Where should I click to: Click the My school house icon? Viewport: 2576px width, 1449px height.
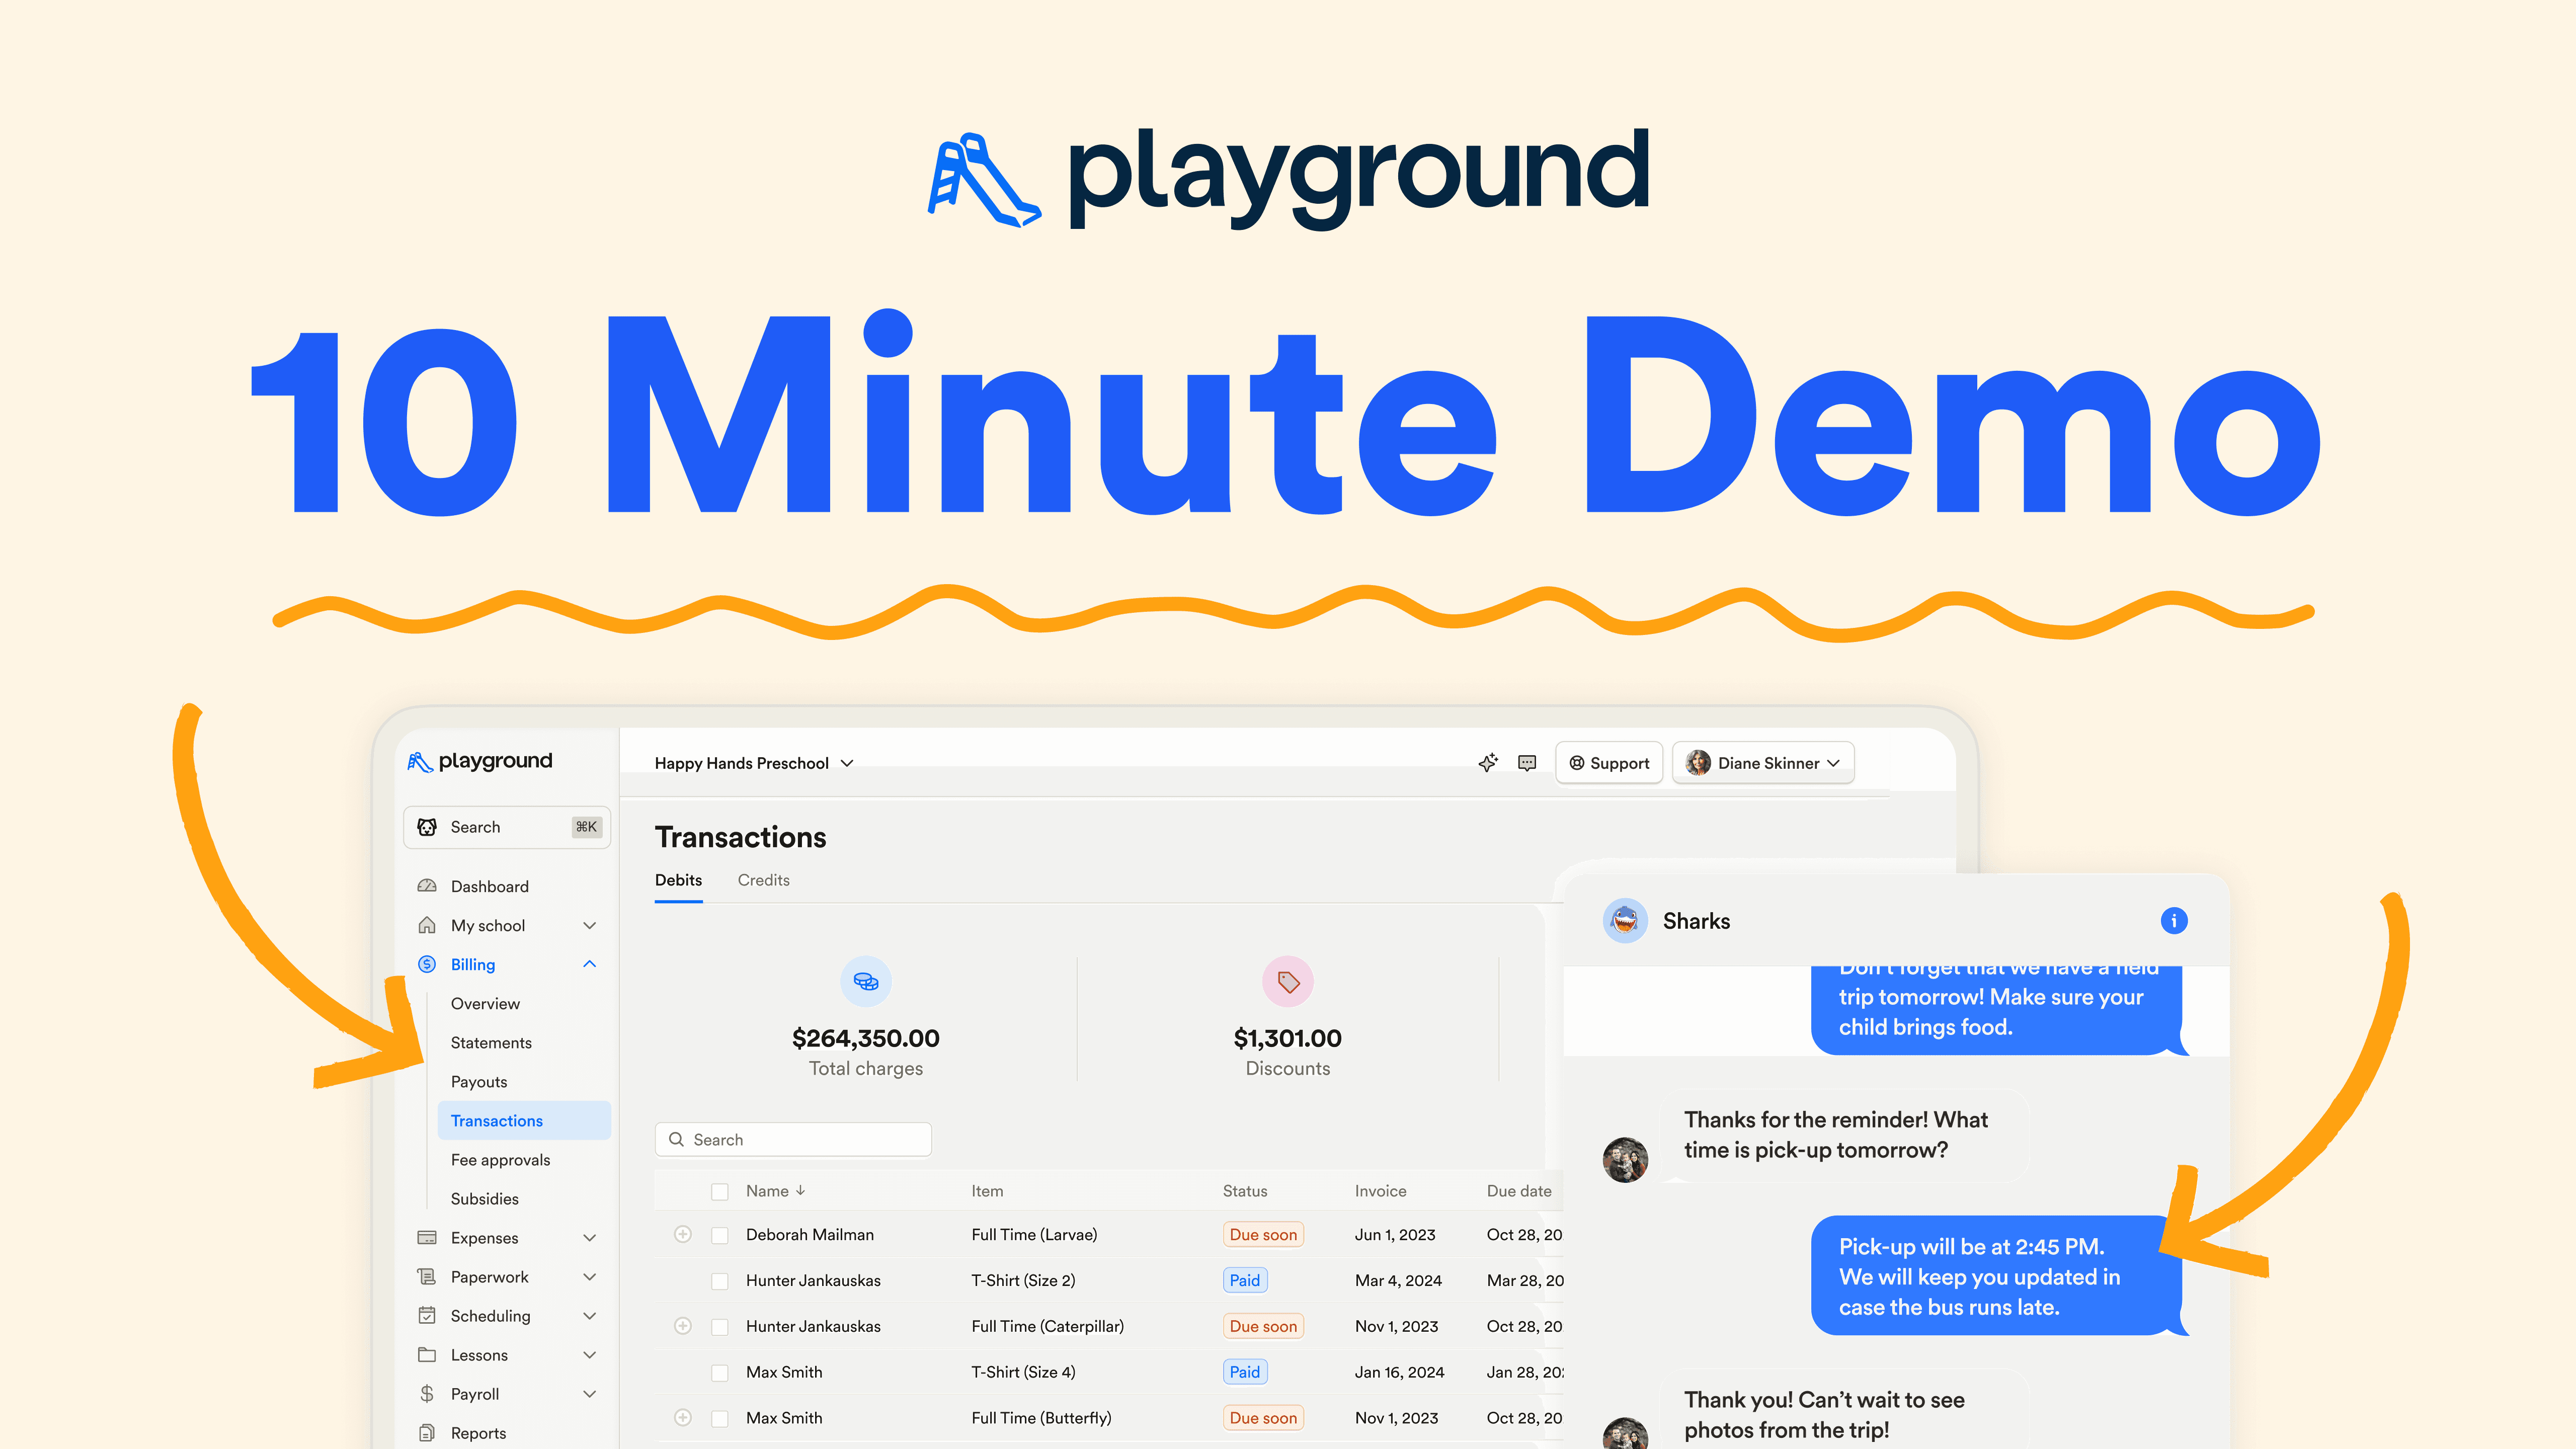coord(427,925)
